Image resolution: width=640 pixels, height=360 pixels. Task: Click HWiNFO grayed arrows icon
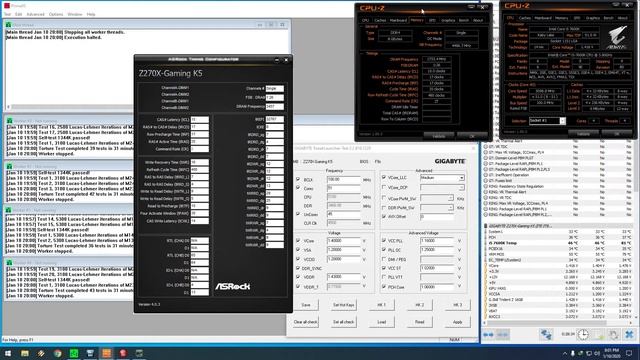point(502,335)
